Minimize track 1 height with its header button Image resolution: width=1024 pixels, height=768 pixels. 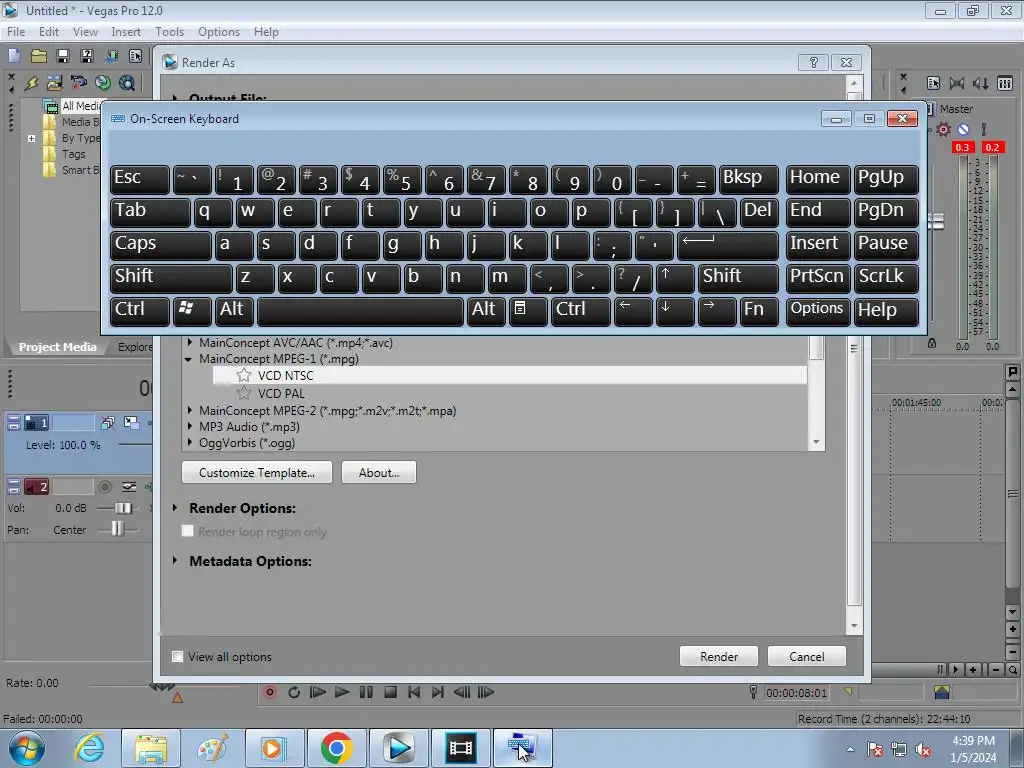tap(14, 423)
